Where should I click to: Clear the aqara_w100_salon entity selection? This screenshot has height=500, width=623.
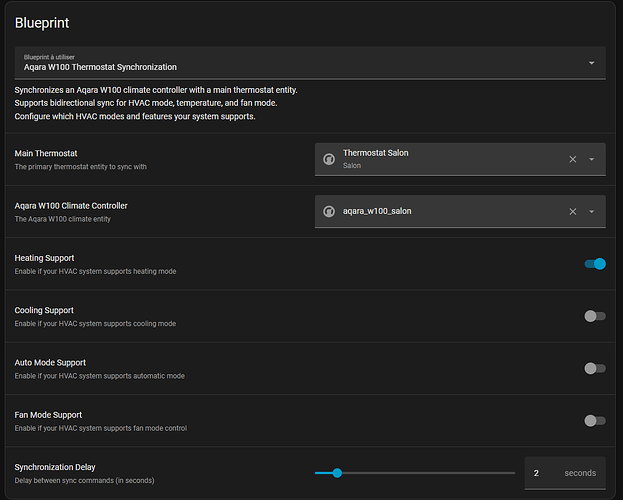(x=573, y=211)
